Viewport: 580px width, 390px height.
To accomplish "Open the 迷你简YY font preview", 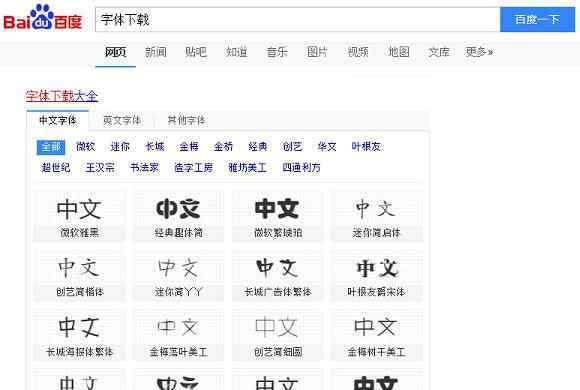I will click(178, 275).
